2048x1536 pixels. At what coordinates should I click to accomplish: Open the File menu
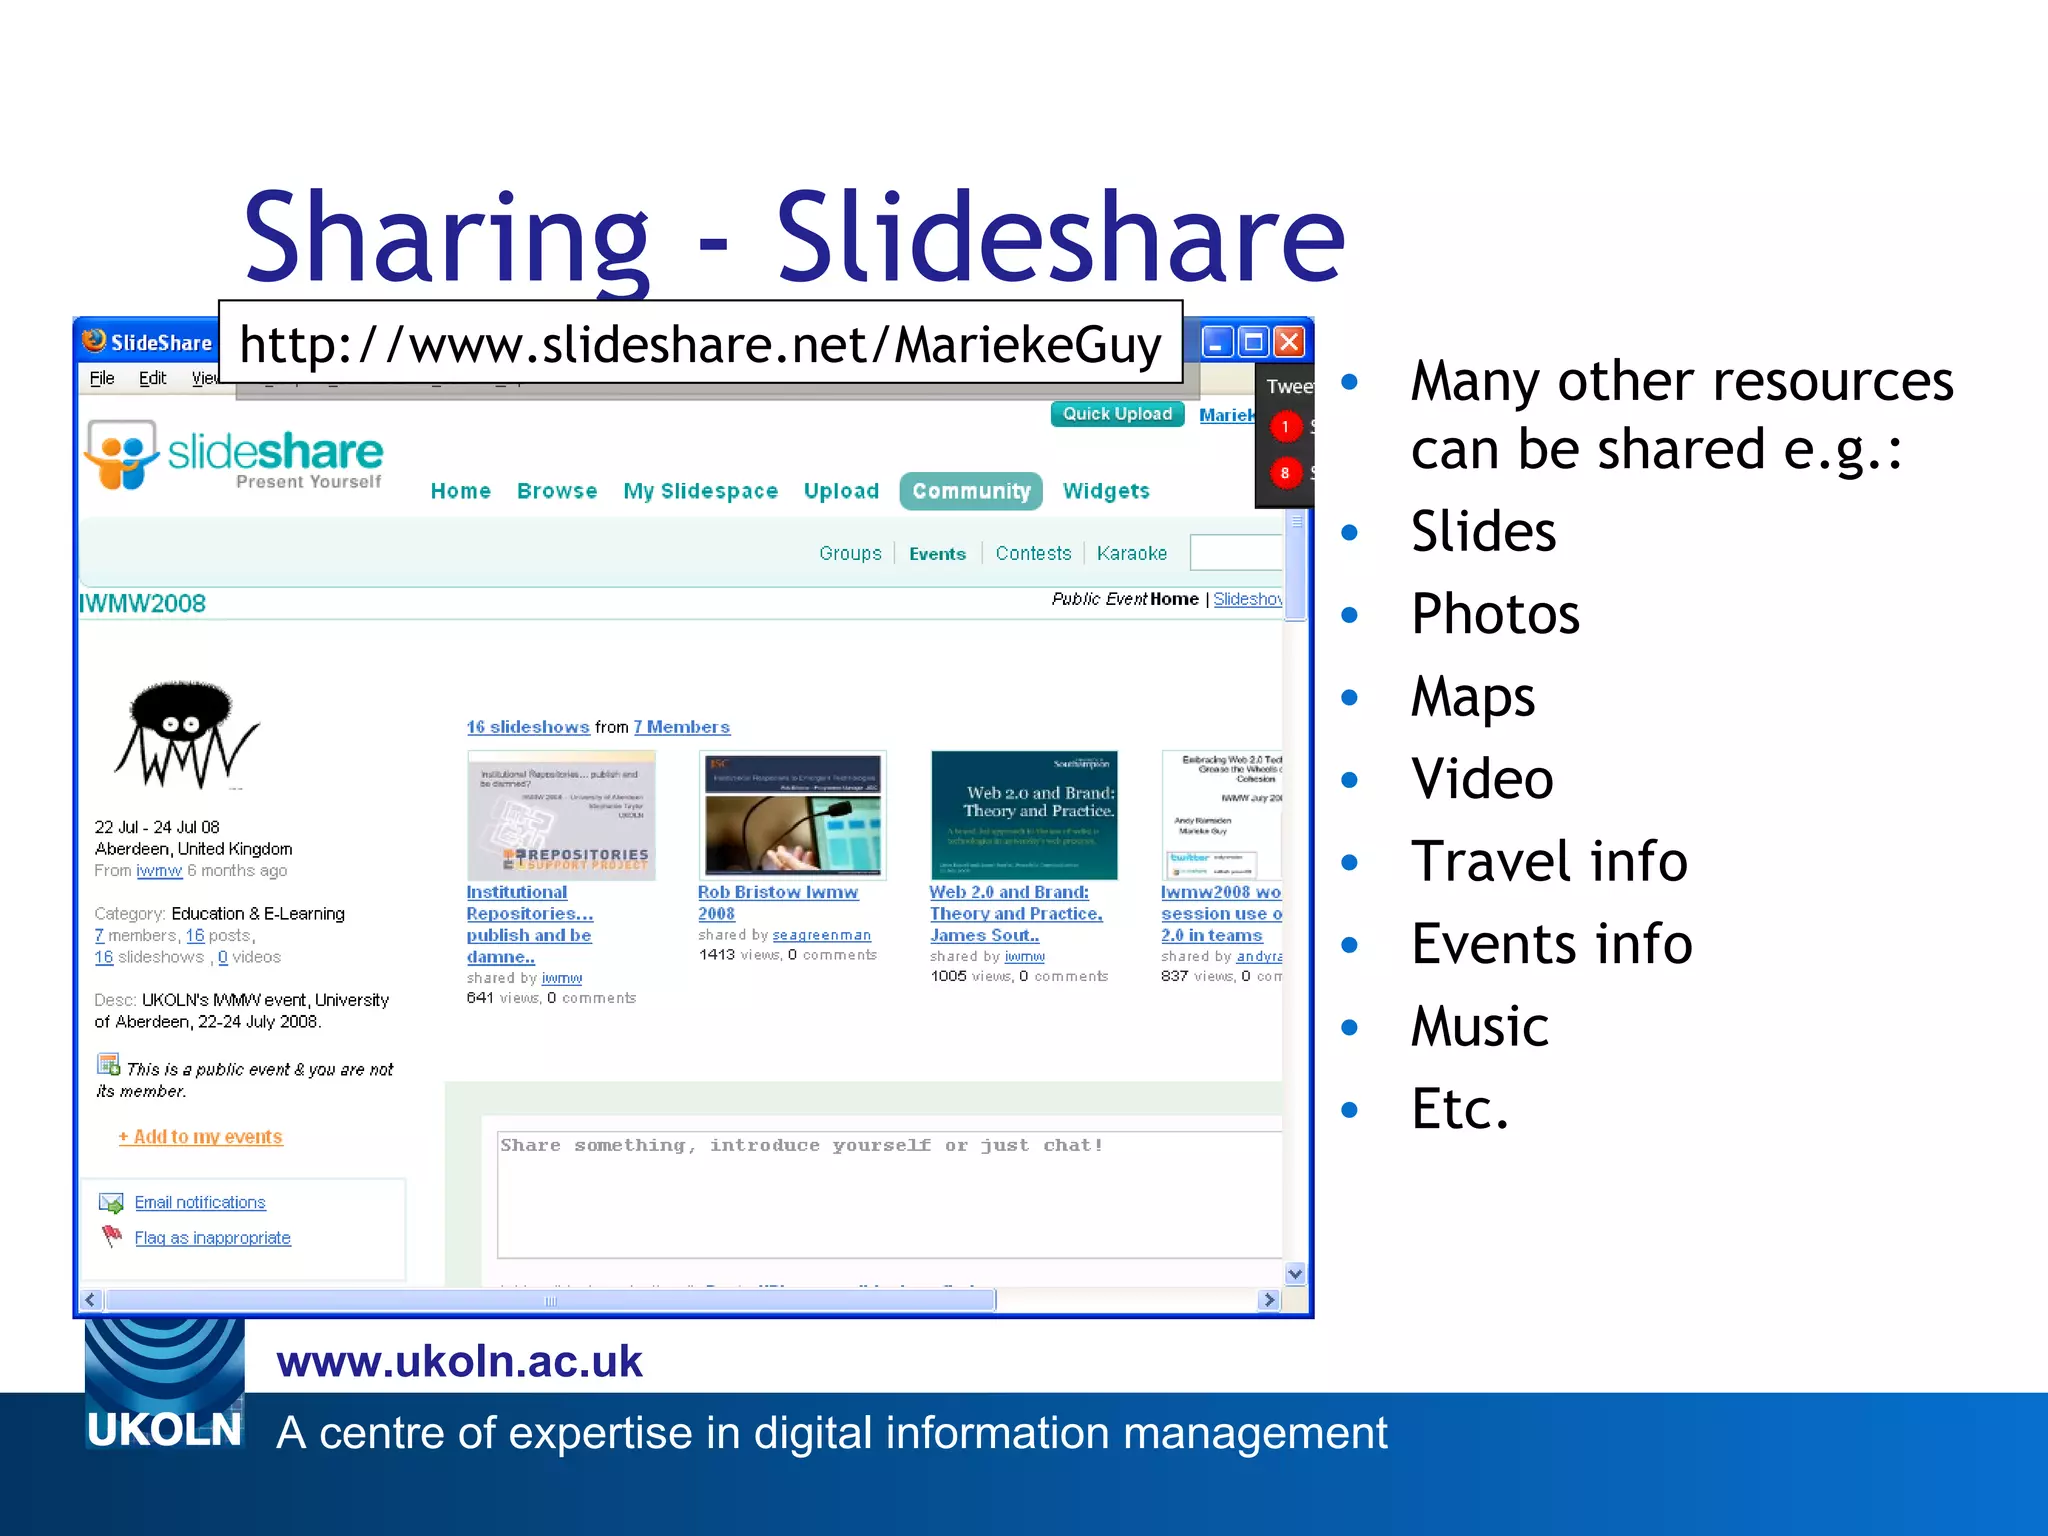coord(102,378)
